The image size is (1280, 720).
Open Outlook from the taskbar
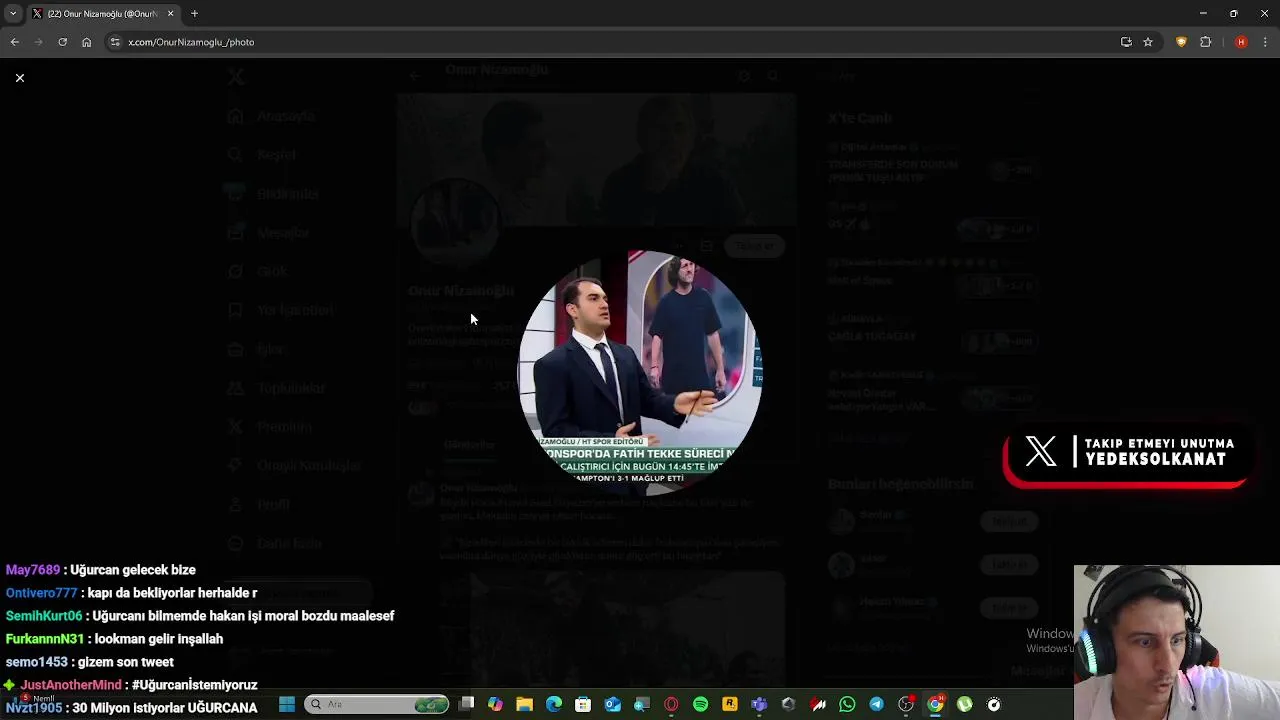[612, 704]
